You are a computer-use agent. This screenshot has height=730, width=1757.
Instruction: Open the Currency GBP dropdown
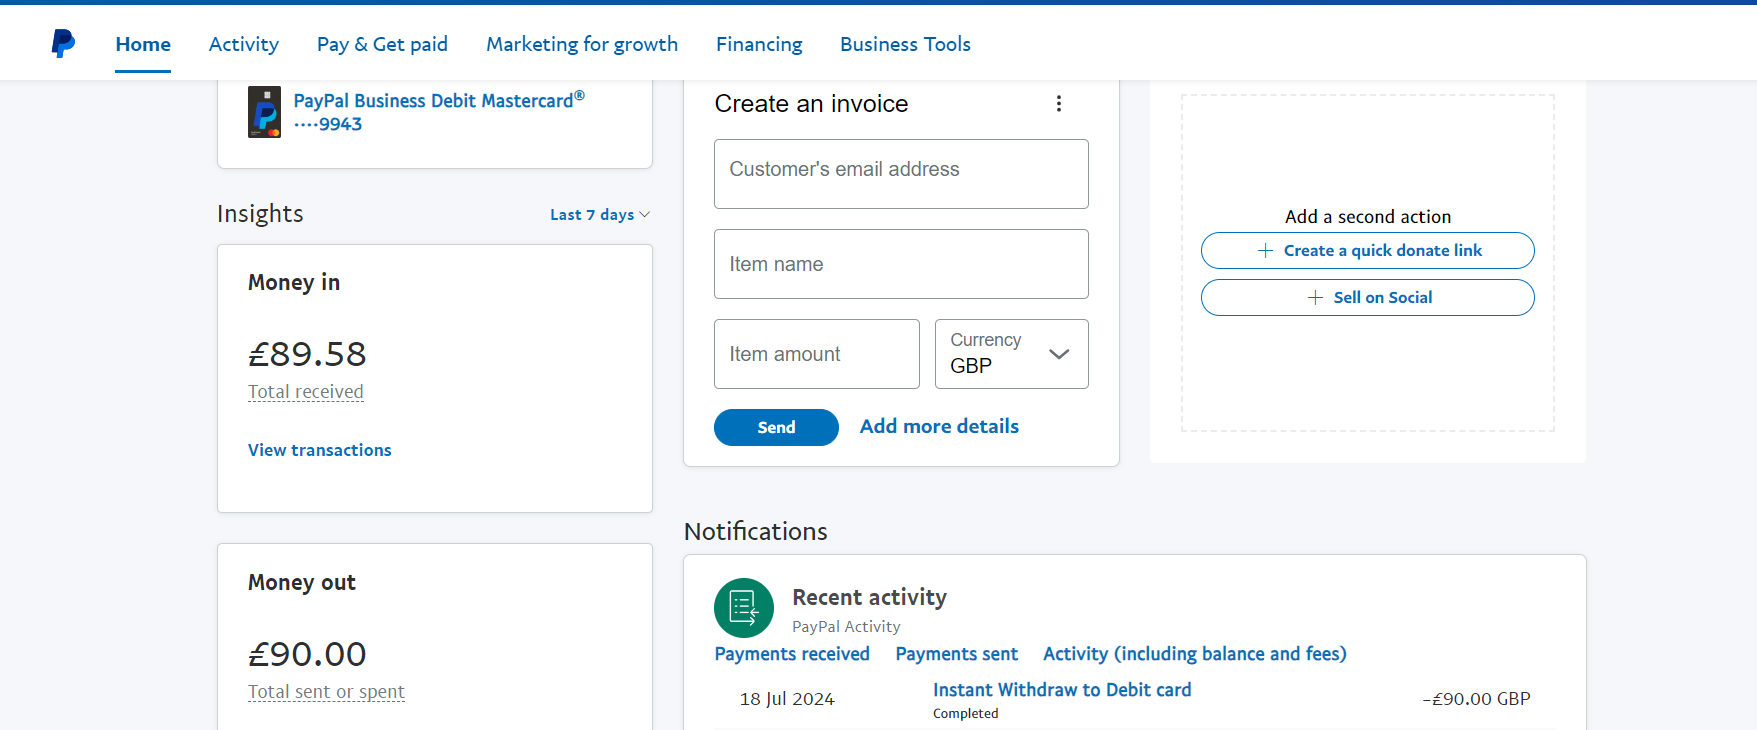1011,354
